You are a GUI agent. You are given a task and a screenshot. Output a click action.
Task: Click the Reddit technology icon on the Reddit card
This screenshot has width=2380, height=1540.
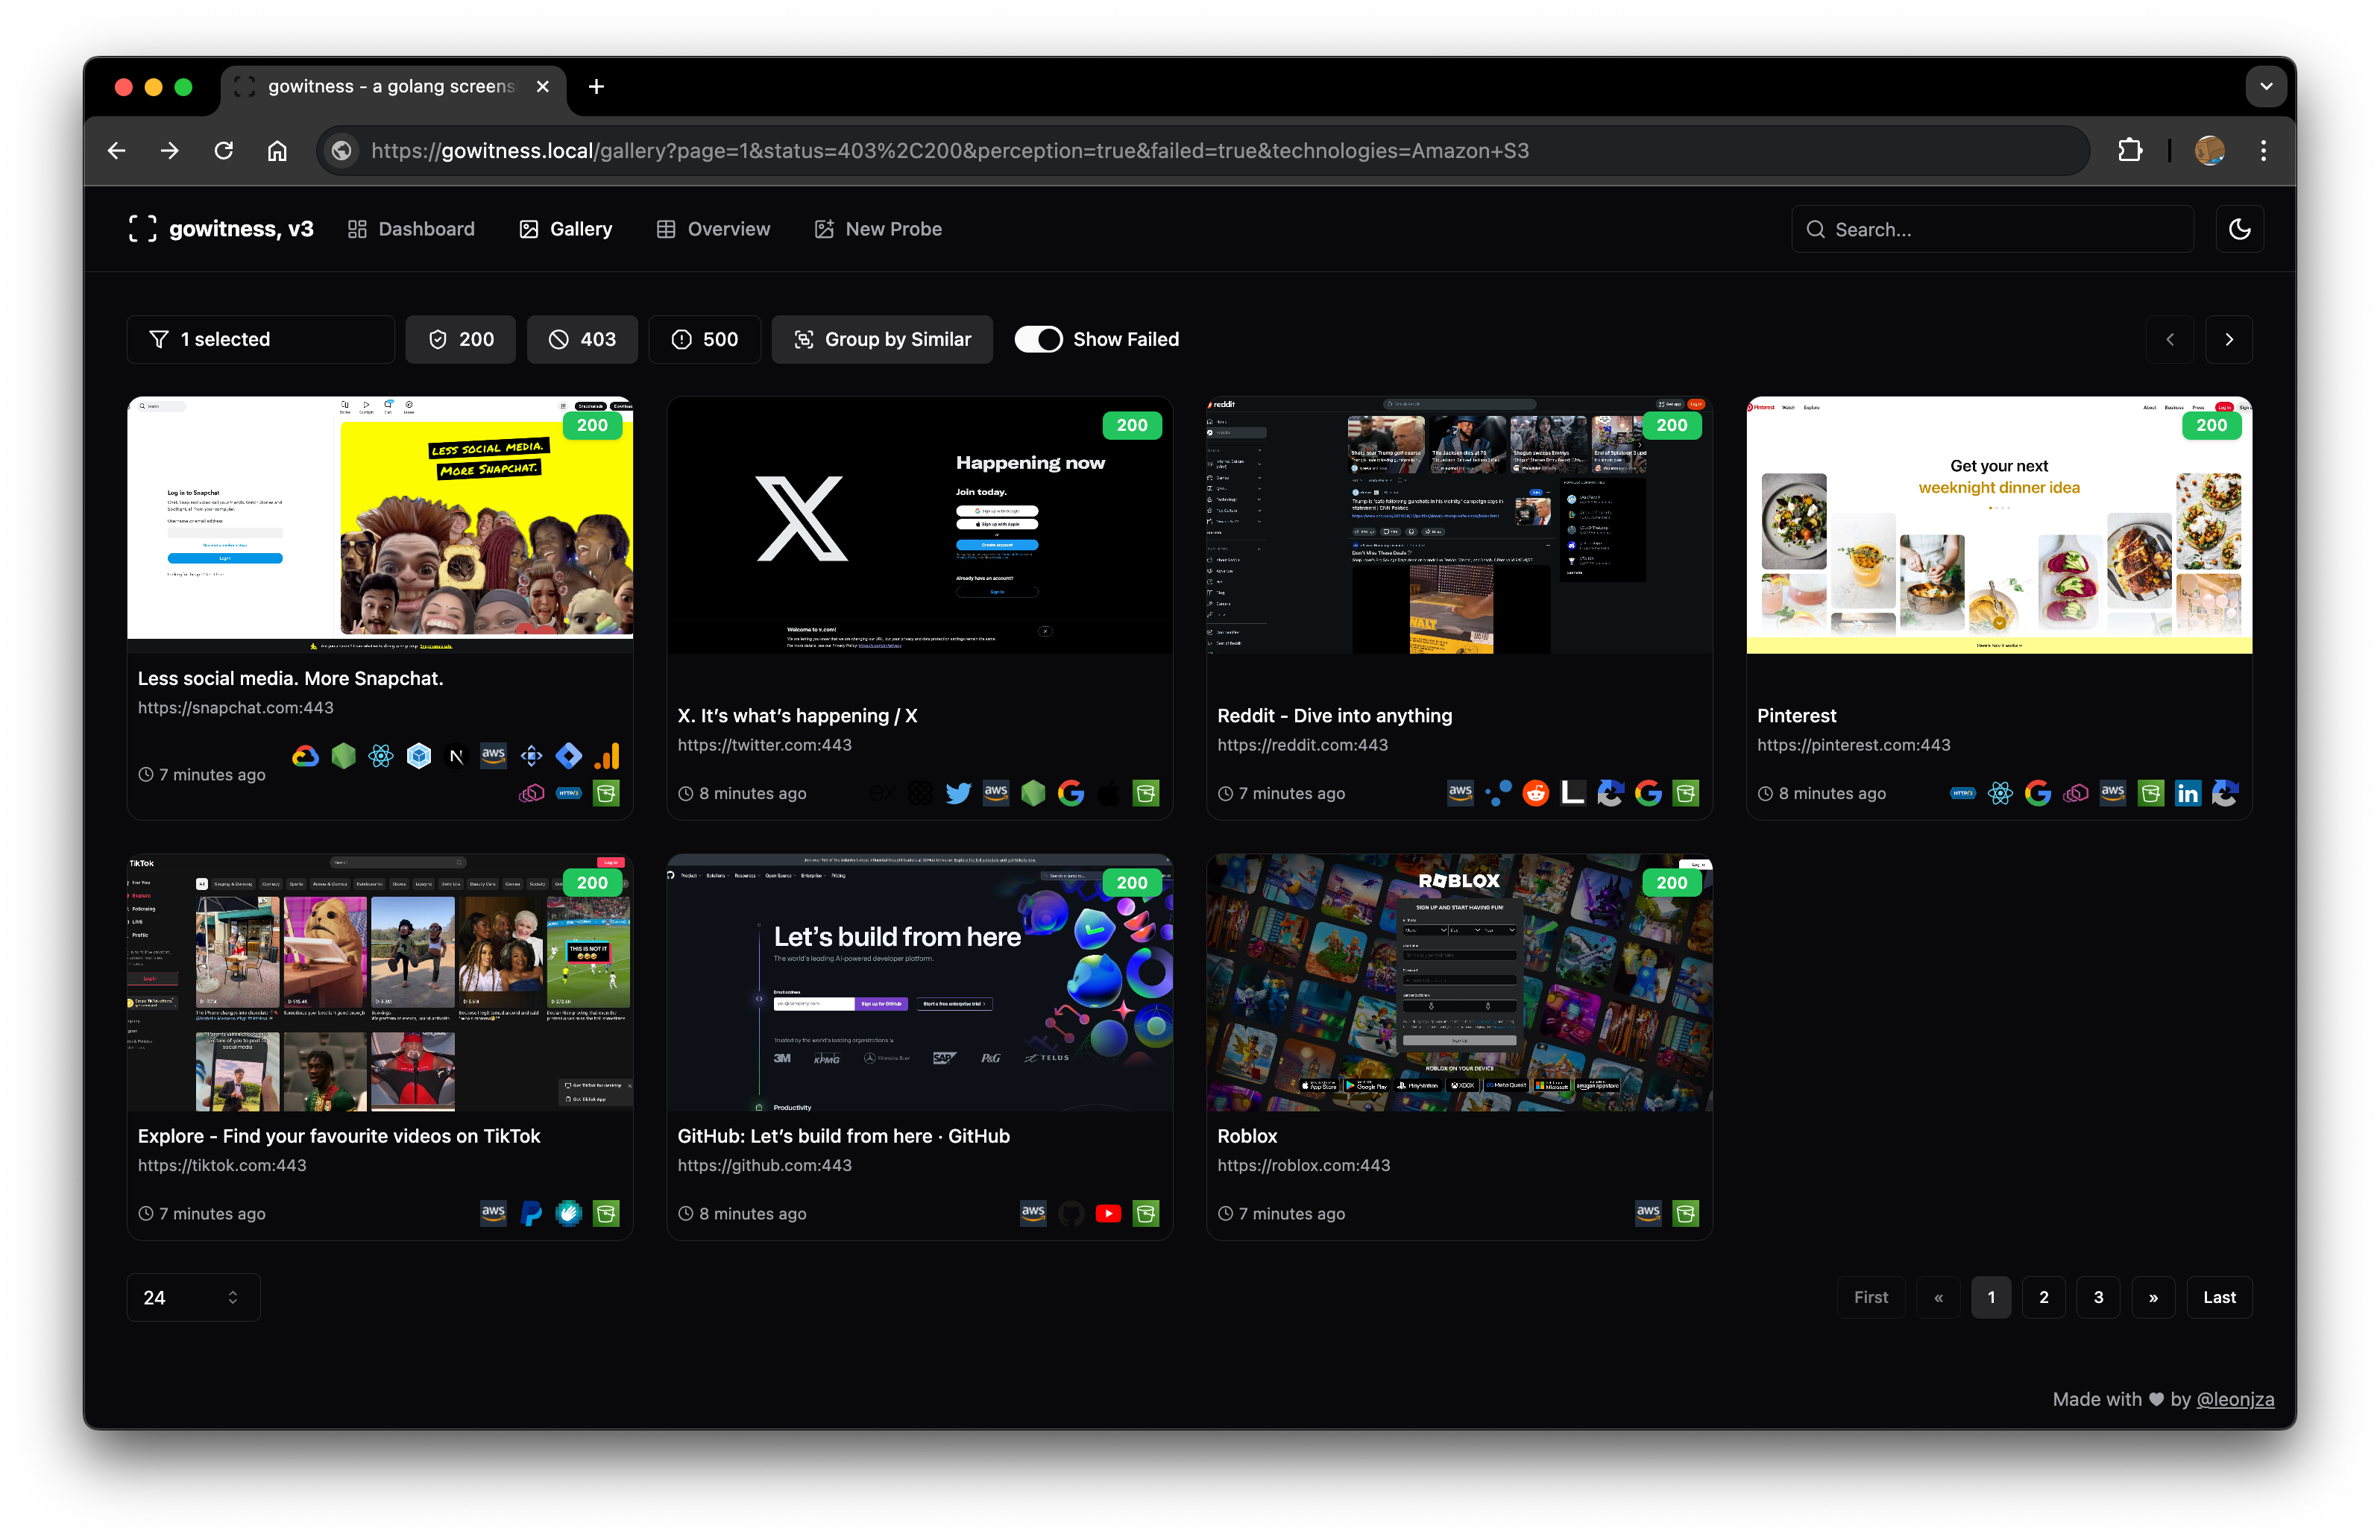click(x=1535, y=793)
